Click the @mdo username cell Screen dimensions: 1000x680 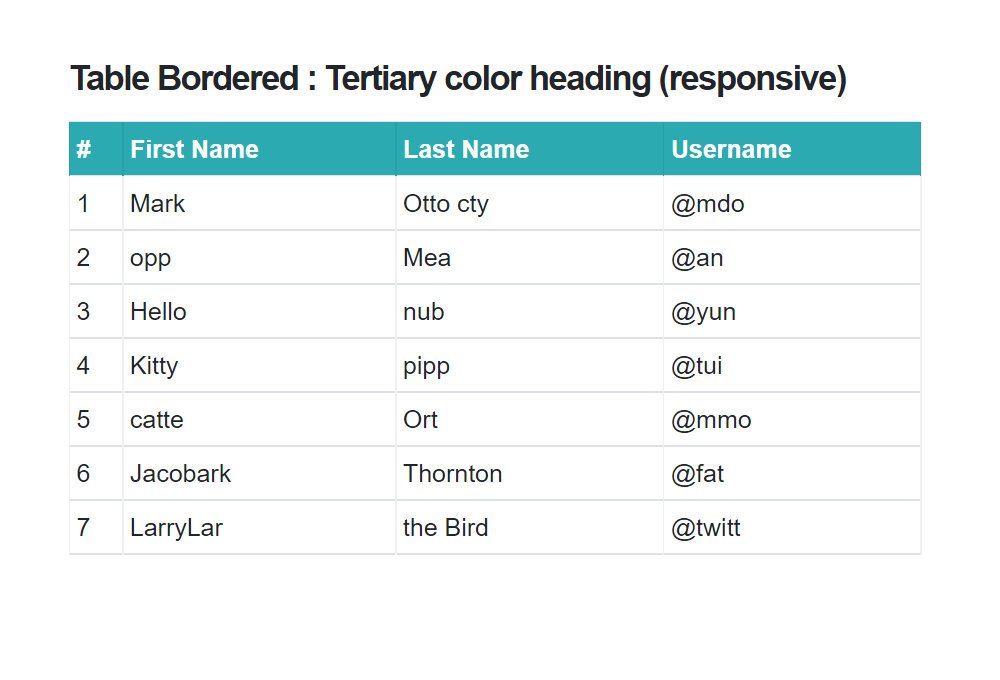click(x=792, y=203)
